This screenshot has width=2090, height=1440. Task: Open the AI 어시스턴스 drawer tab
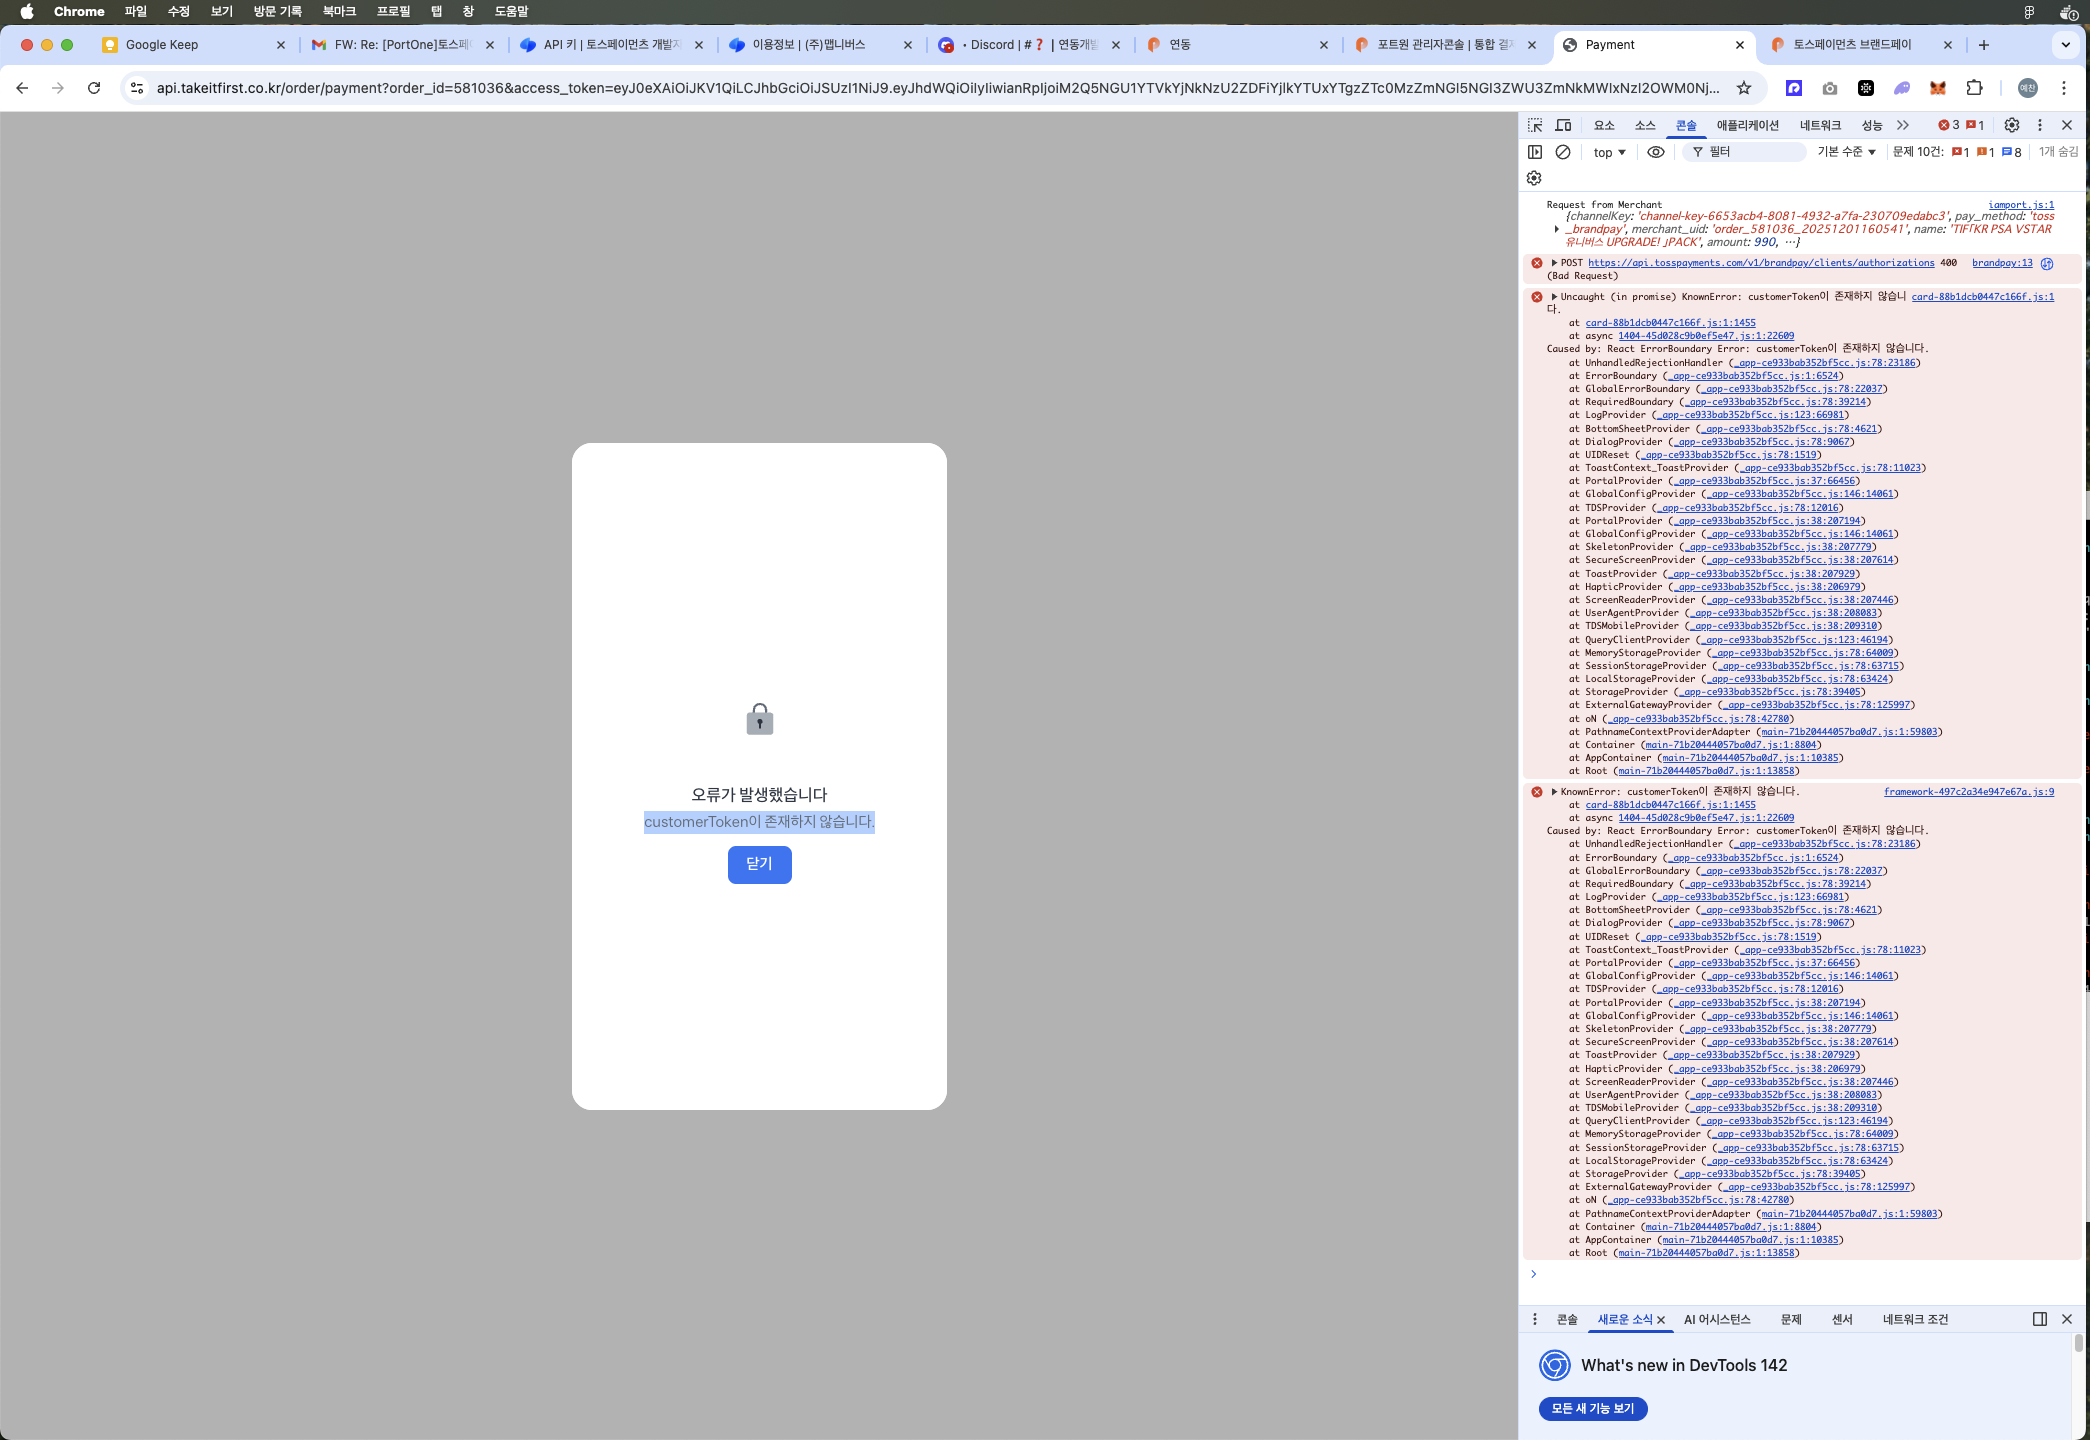tap(1717, 1319)
